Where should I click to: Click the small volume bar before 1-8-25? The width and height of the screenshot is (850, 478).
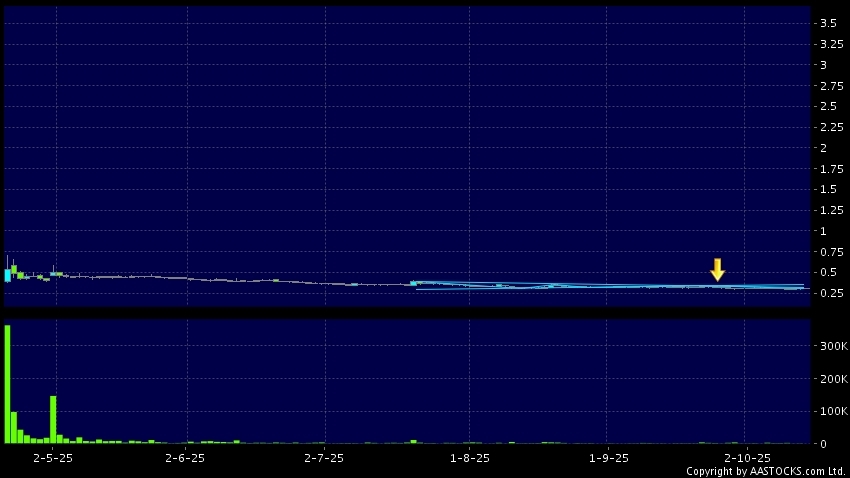[413, 441]
